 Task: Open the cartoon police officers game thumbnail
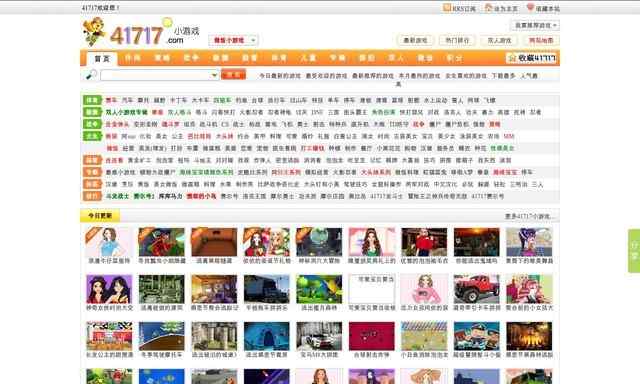(476, 336)
